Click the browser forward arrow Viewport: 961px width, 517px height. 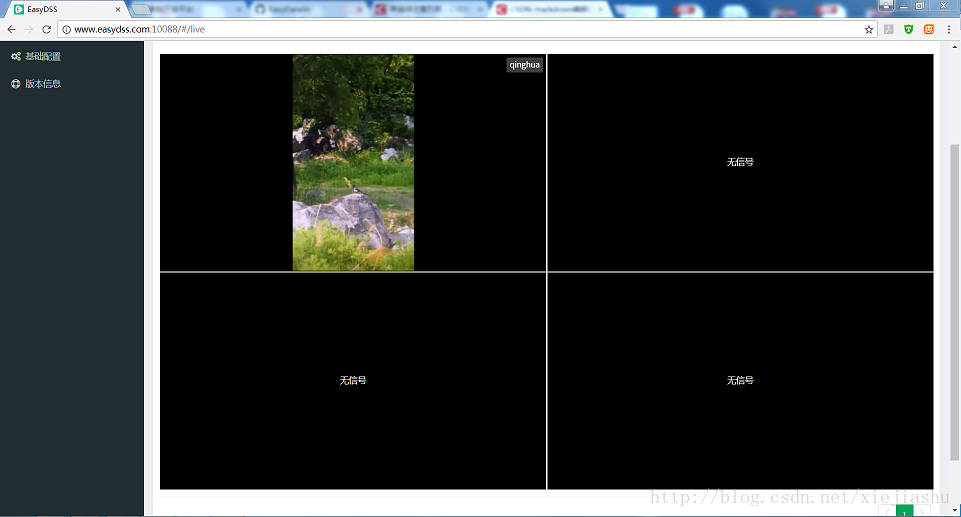[29, 29]
